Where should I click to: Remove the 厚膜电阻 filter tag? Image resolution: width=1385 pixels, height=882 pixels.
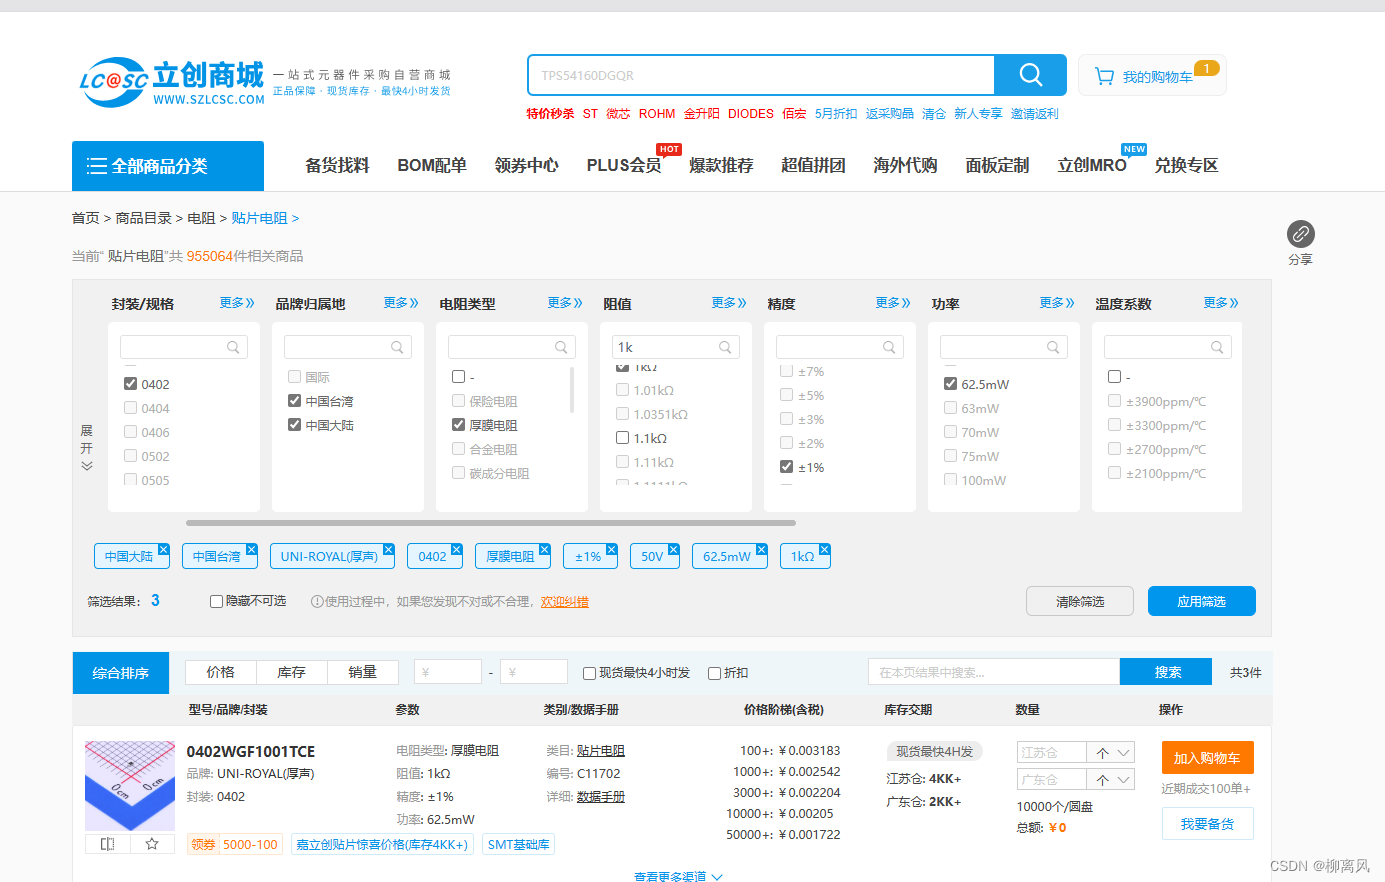point(544,550)
